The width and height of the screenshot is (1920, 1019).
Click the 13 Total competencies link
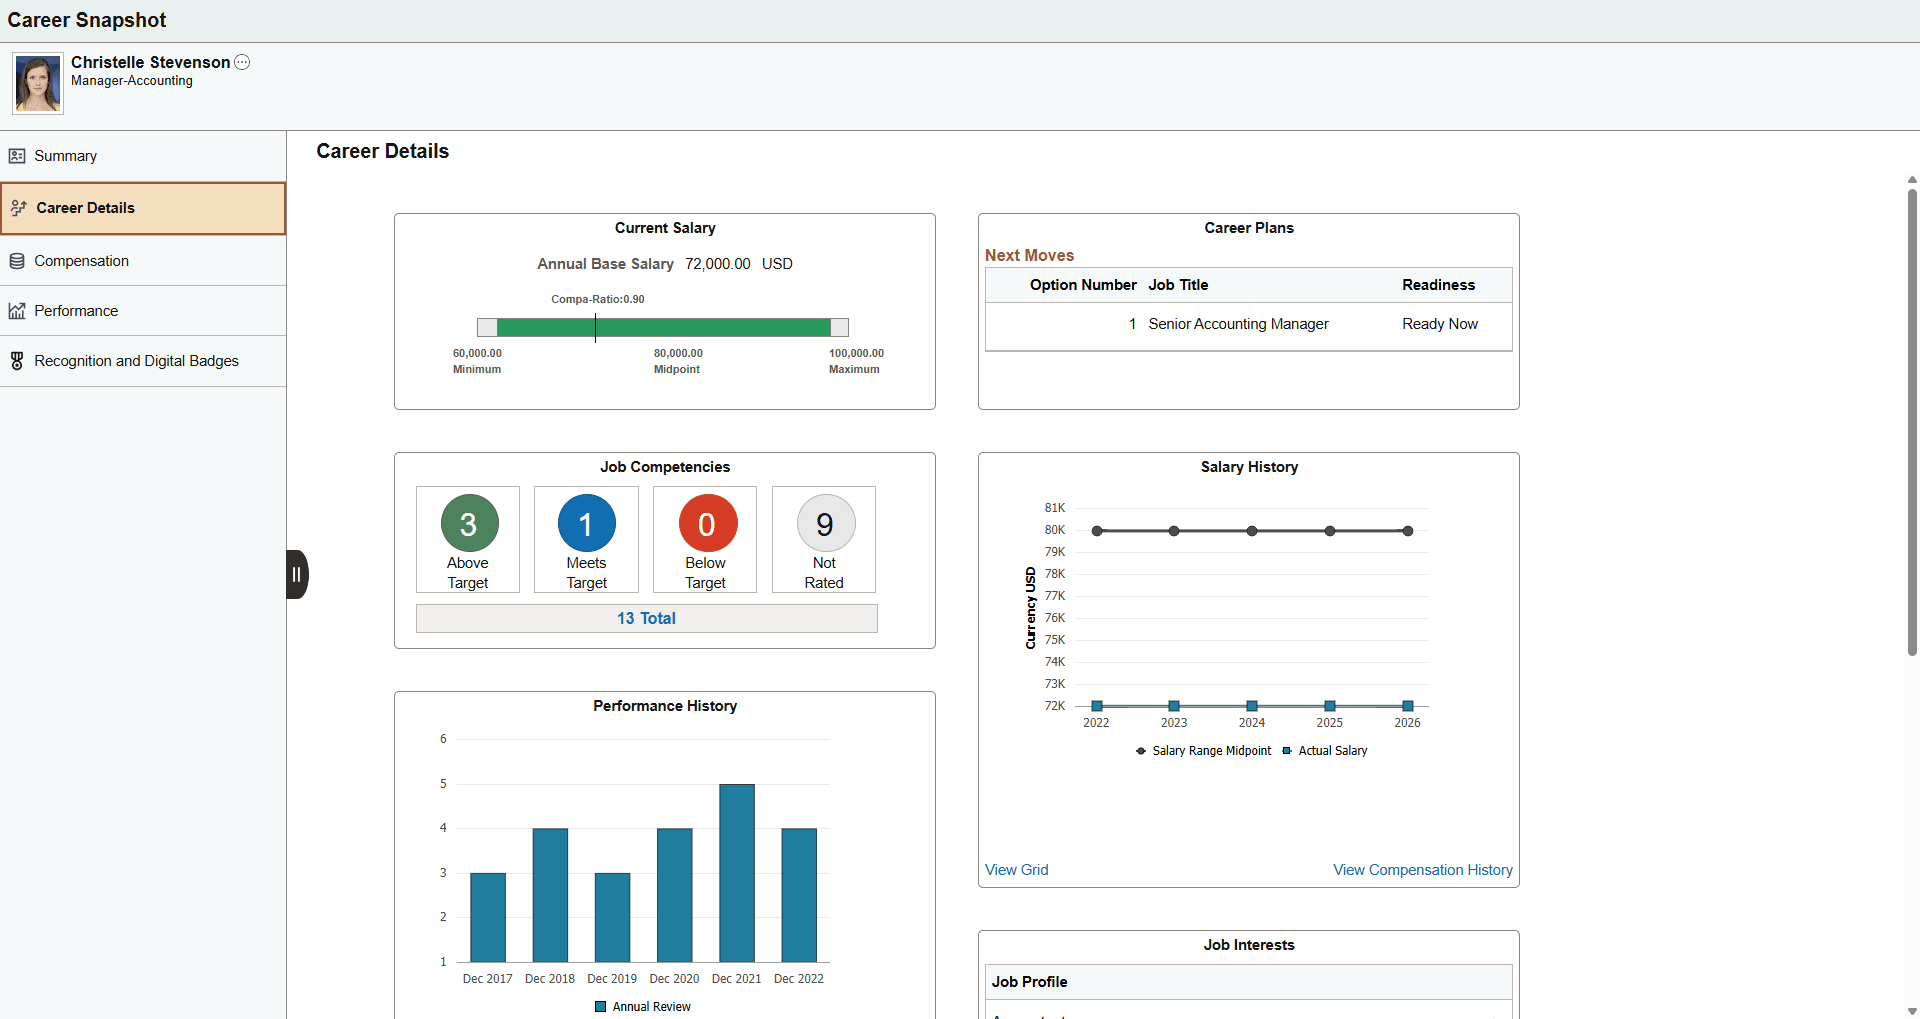click(646, 618)
